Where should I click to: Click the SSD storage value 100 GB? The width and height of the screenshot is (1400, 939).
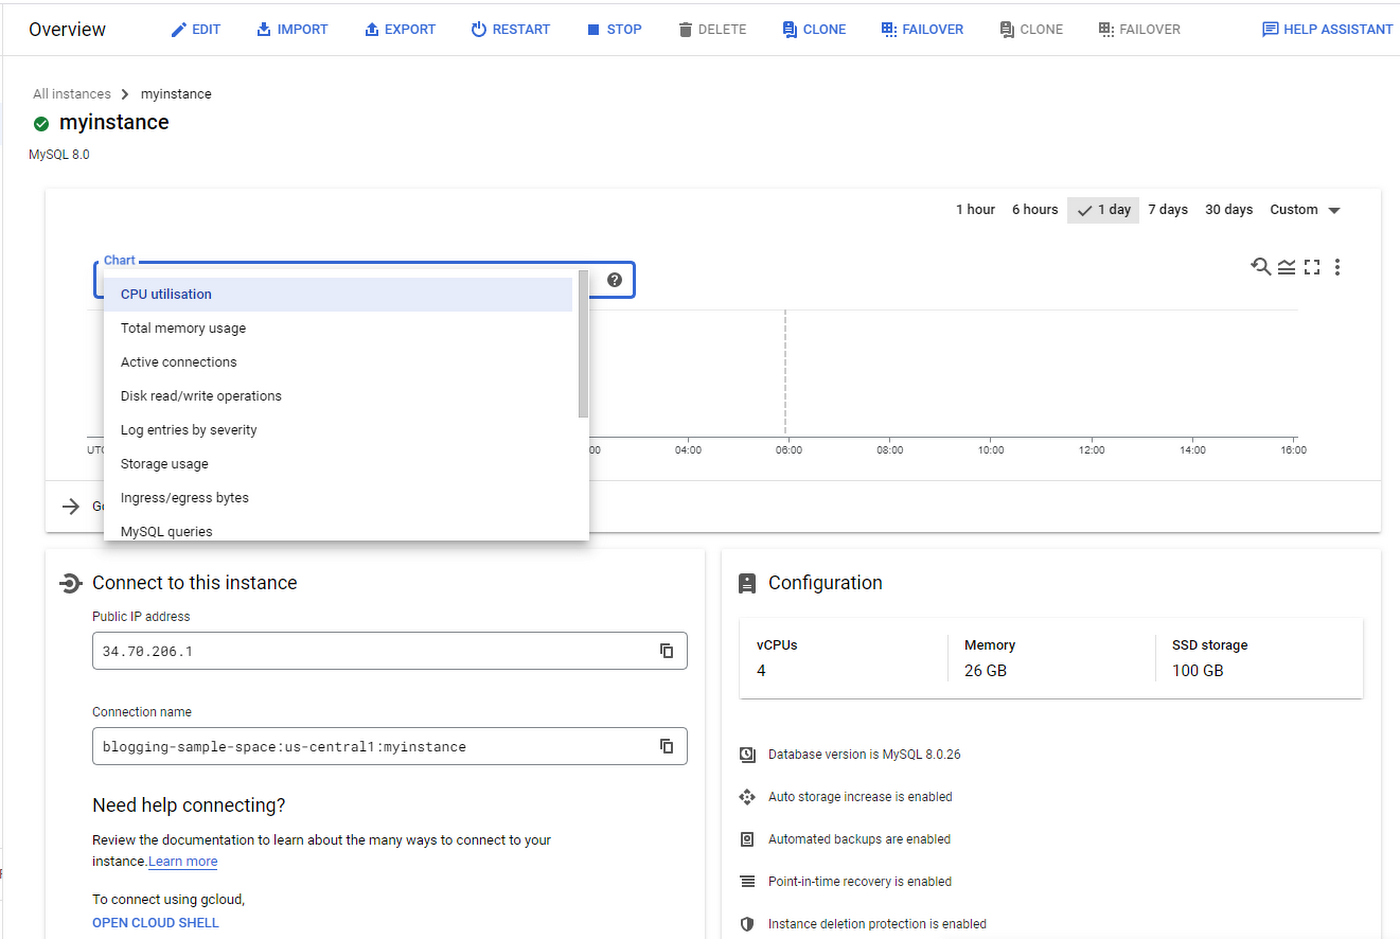[1197, 671]
